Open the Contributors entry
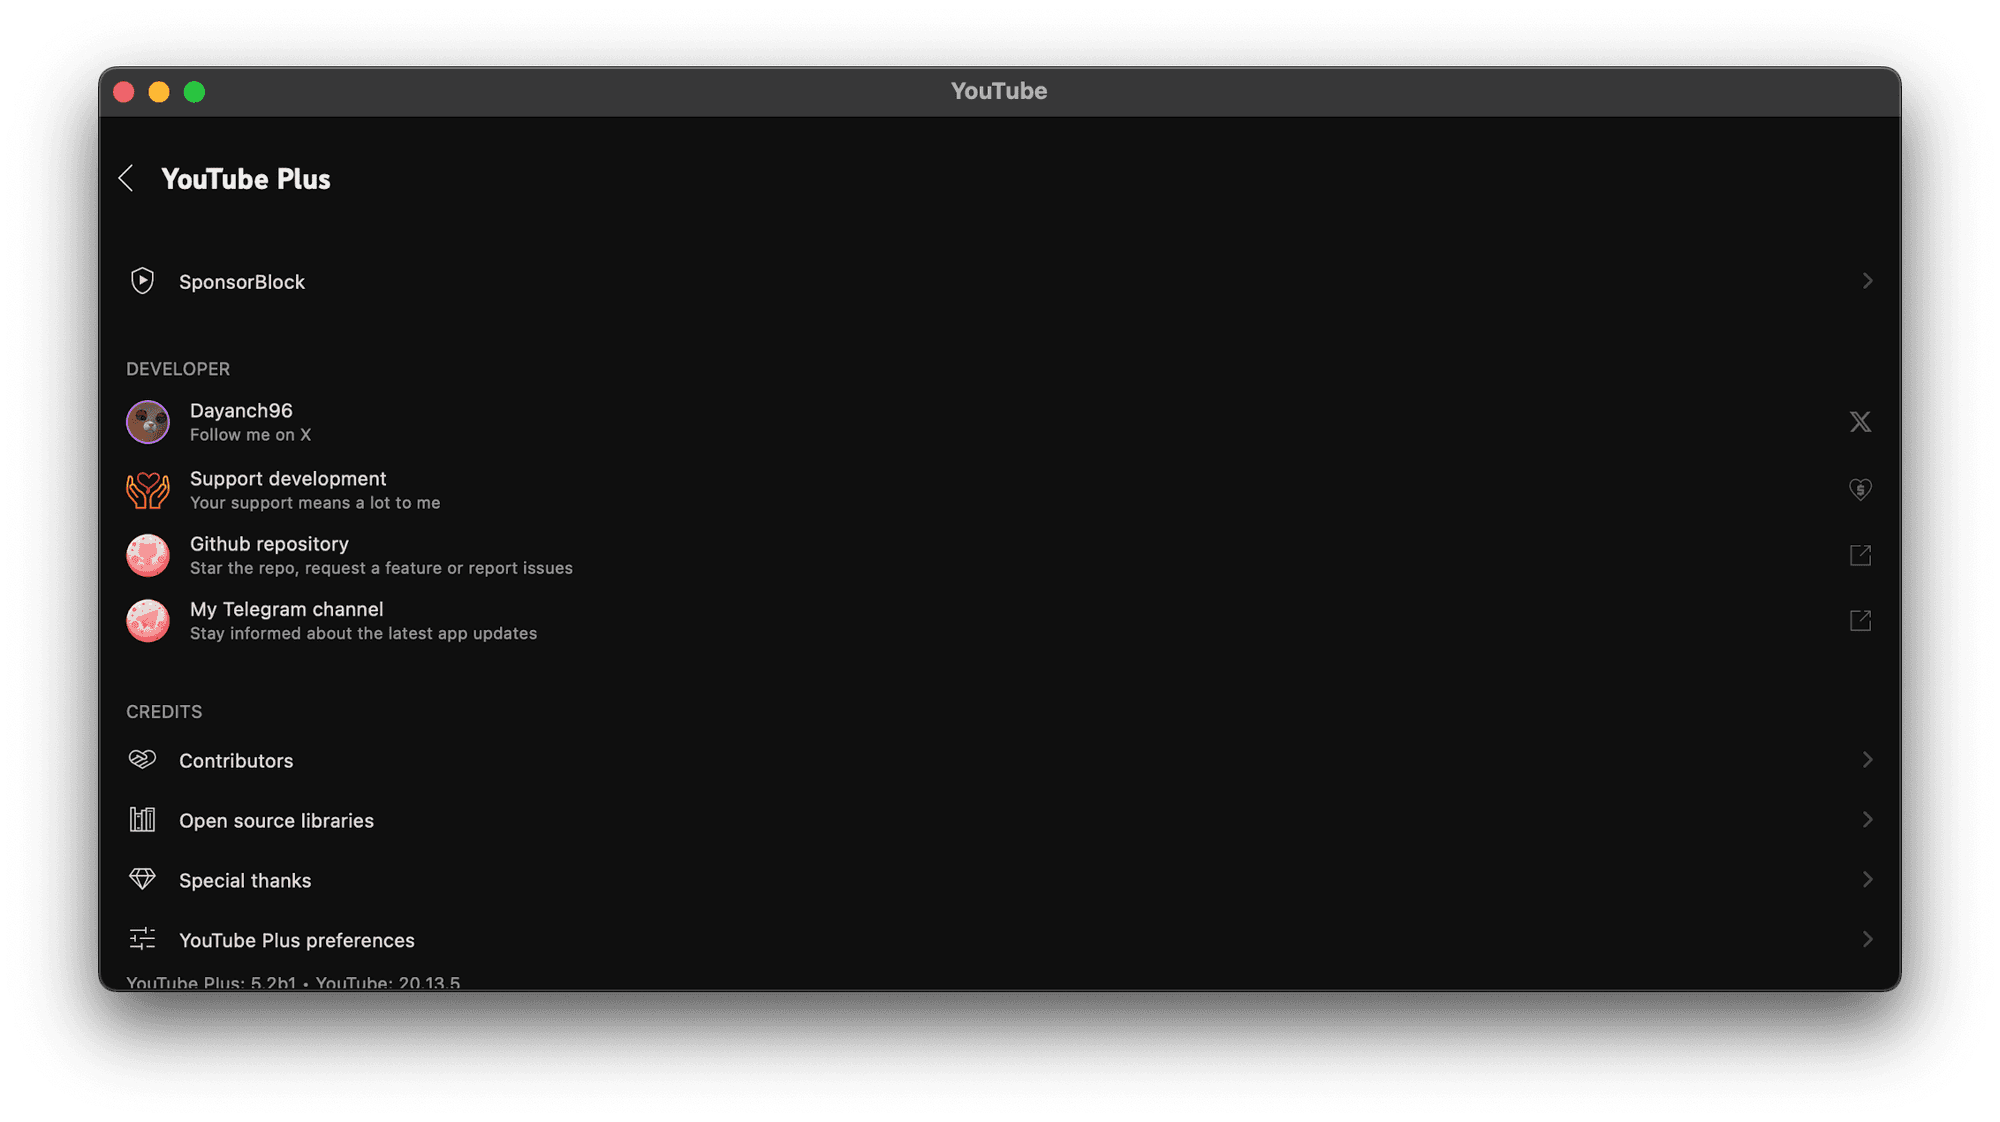Viewport: 2000px width, 1122px height. point(1000,760)
